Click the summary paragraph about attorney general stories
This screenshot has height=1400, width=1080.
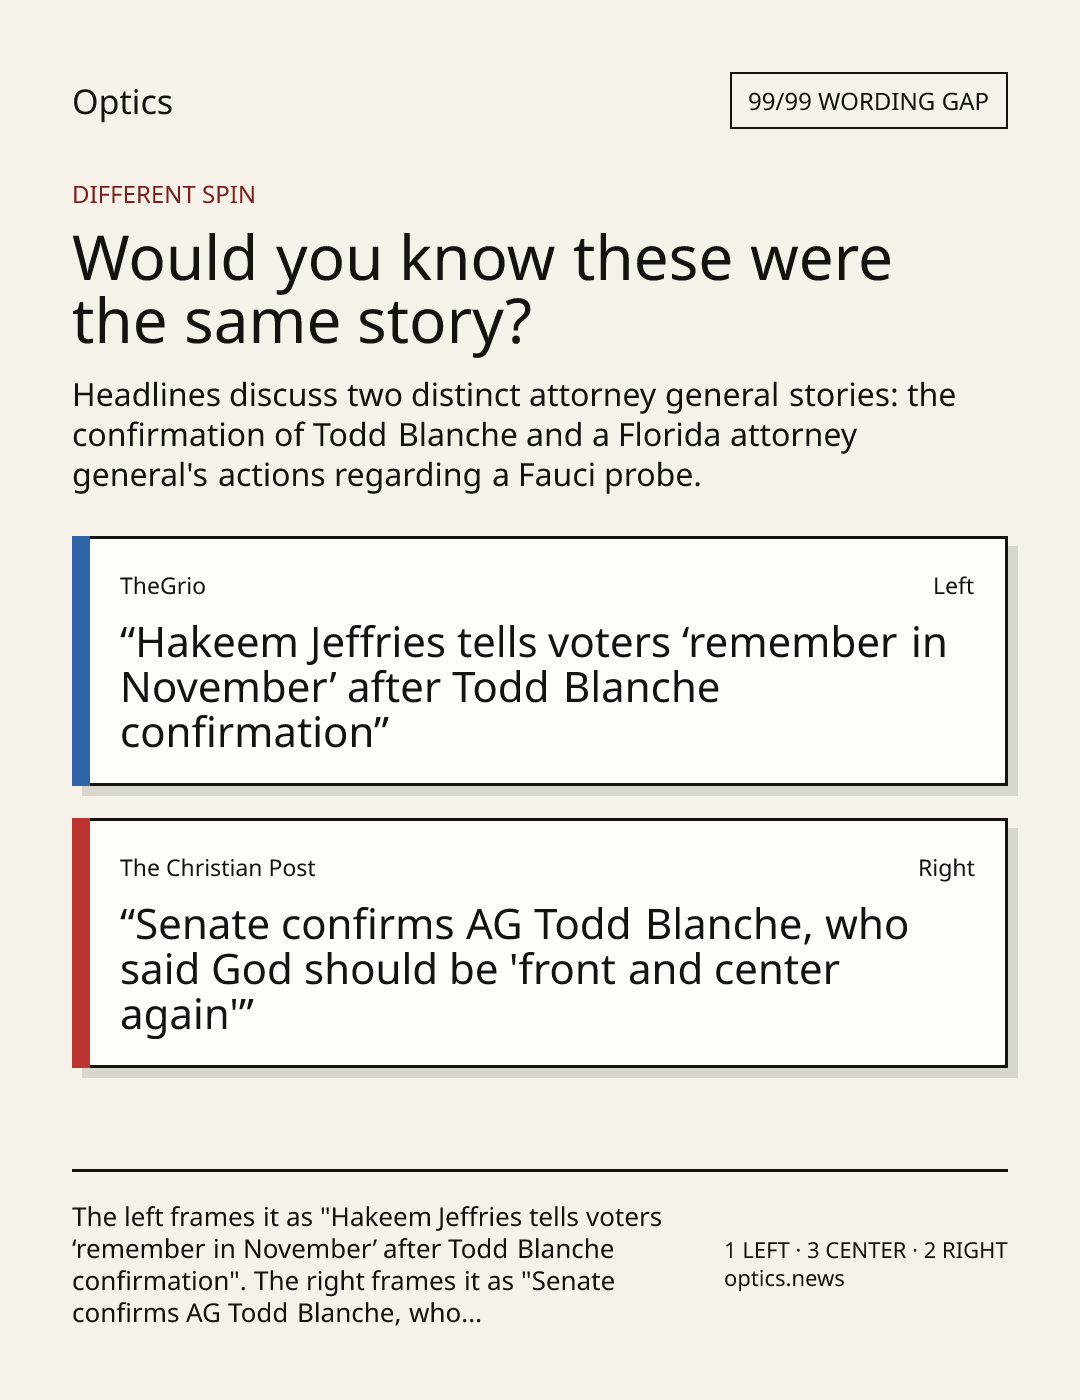click(514, 435)
